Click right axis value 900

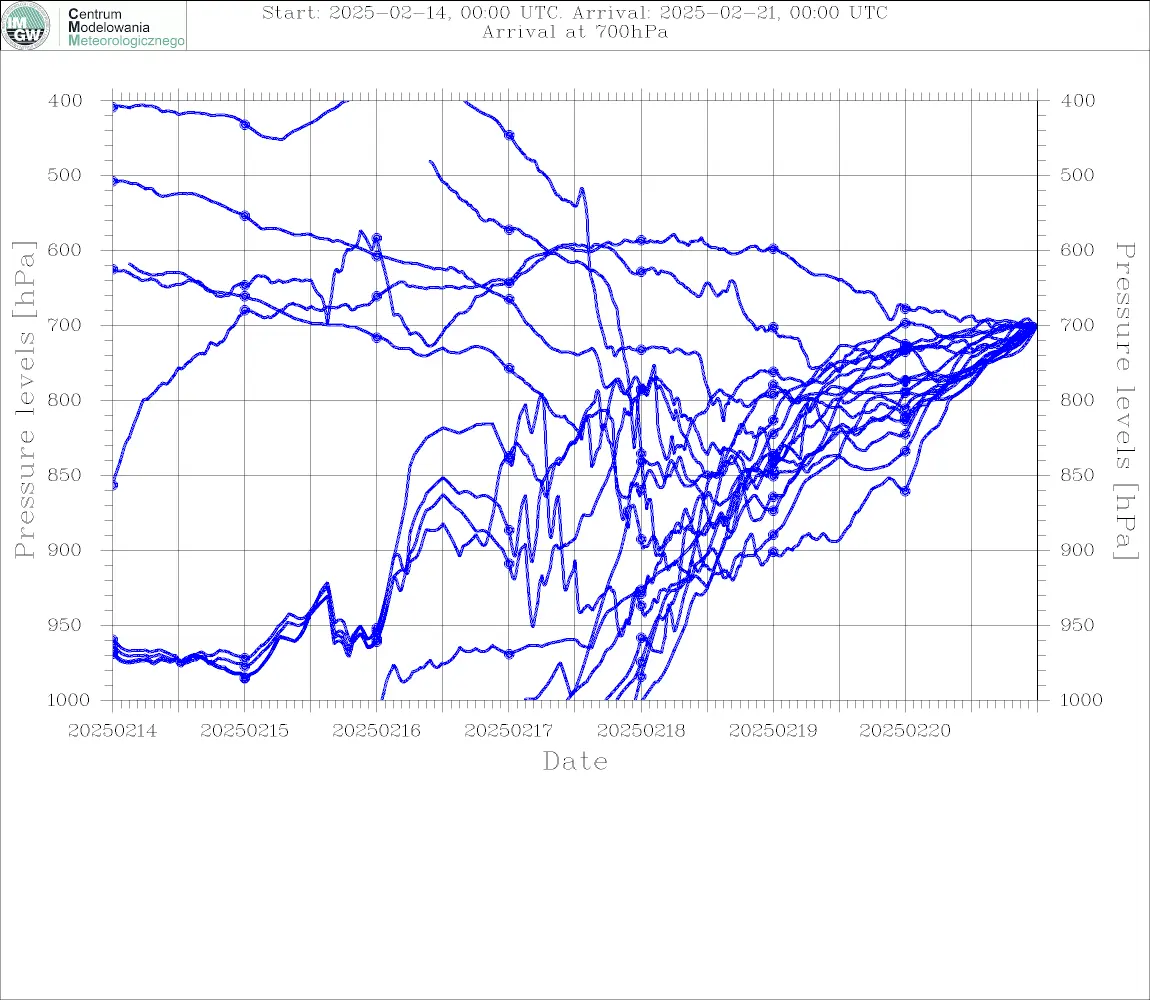tap(1077, 550)
